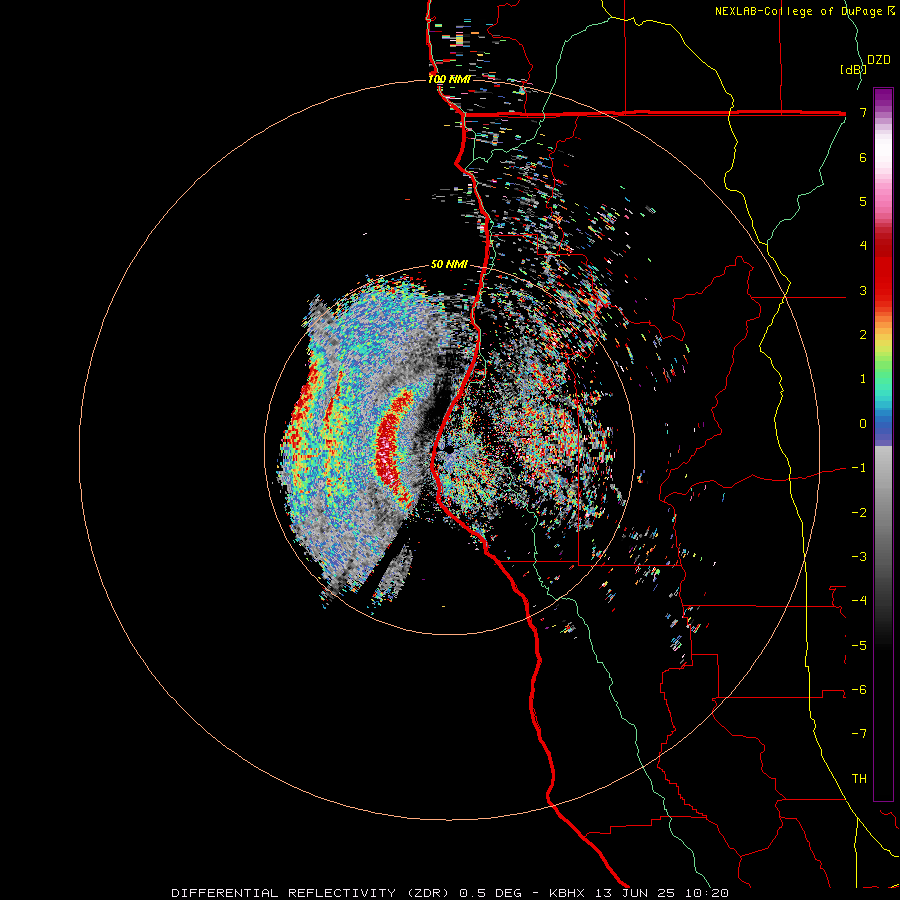The width and height of the screenshot is (900, 900).
Task: Click the green-yellow band of the color bar
Action: (883, 359)
